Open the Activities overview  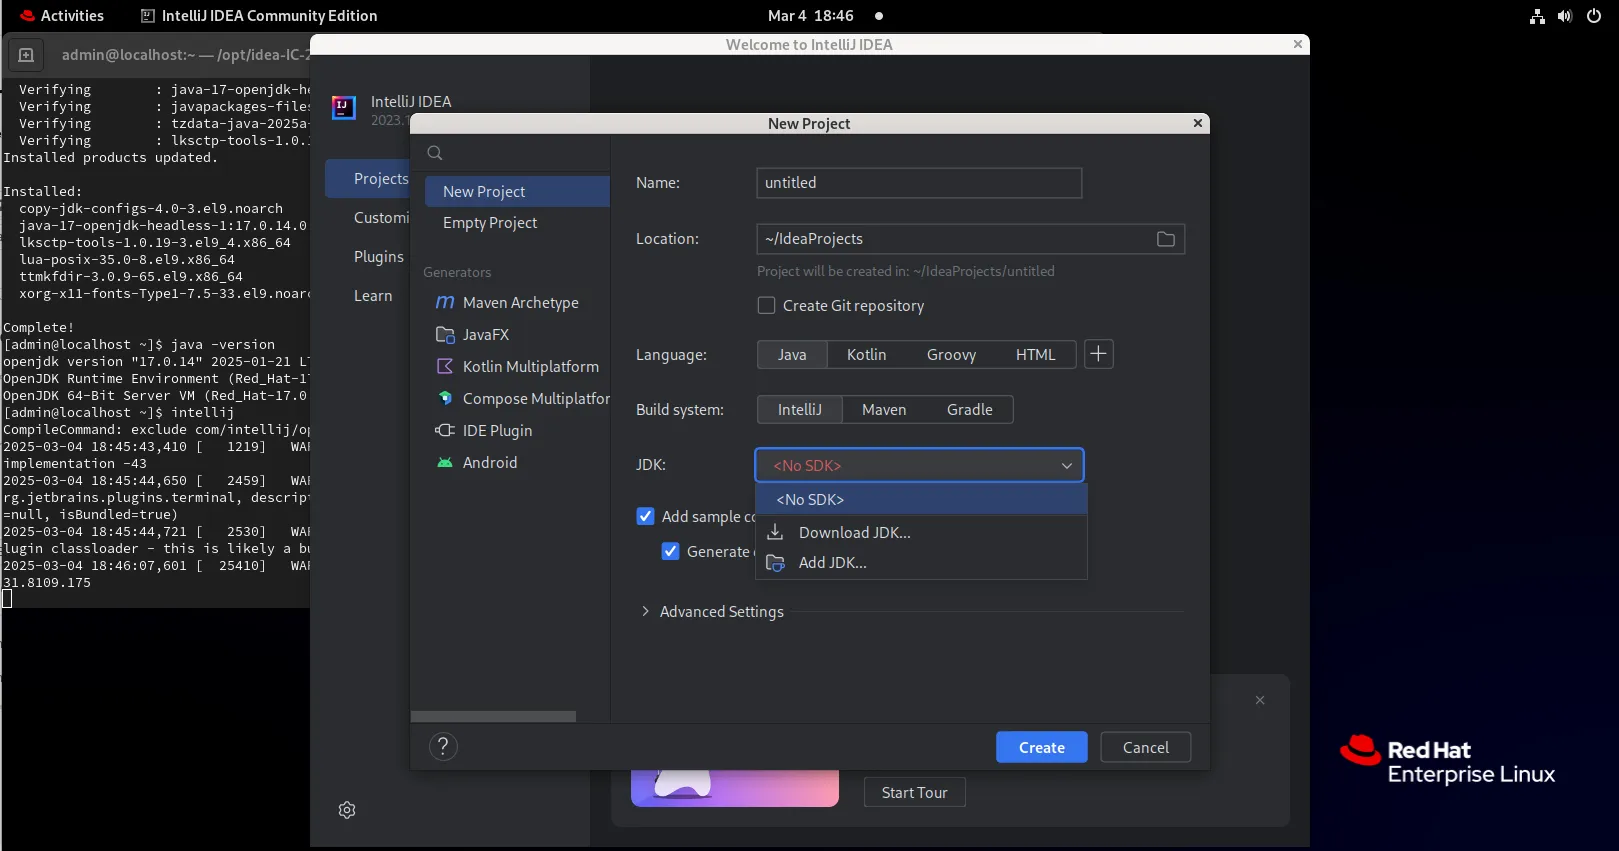click(62, 16)
